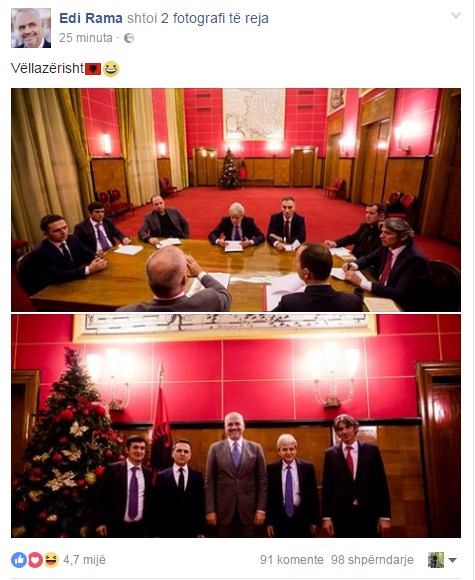Click the Haha reaction icon

pyautogui.click(x=51, y=560)
